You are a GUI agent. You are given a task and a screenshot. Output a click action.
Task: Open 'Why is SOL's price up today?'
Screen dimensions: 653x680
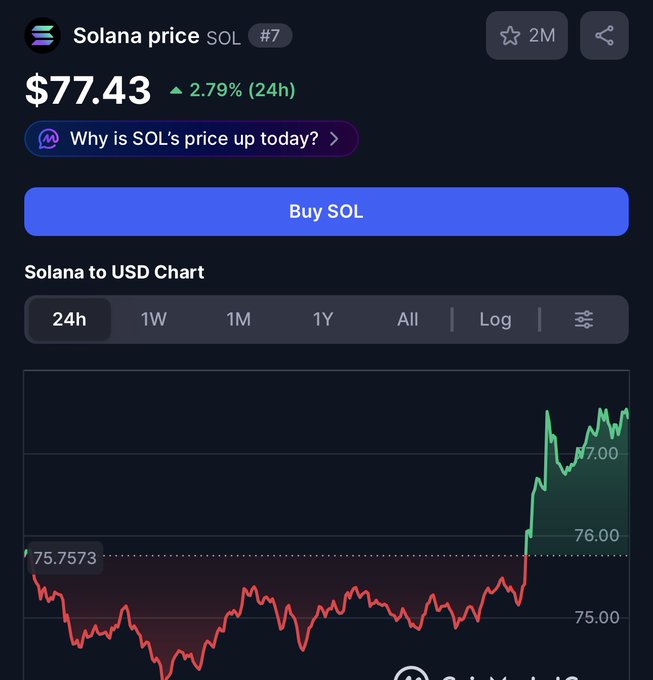[191, 139]
